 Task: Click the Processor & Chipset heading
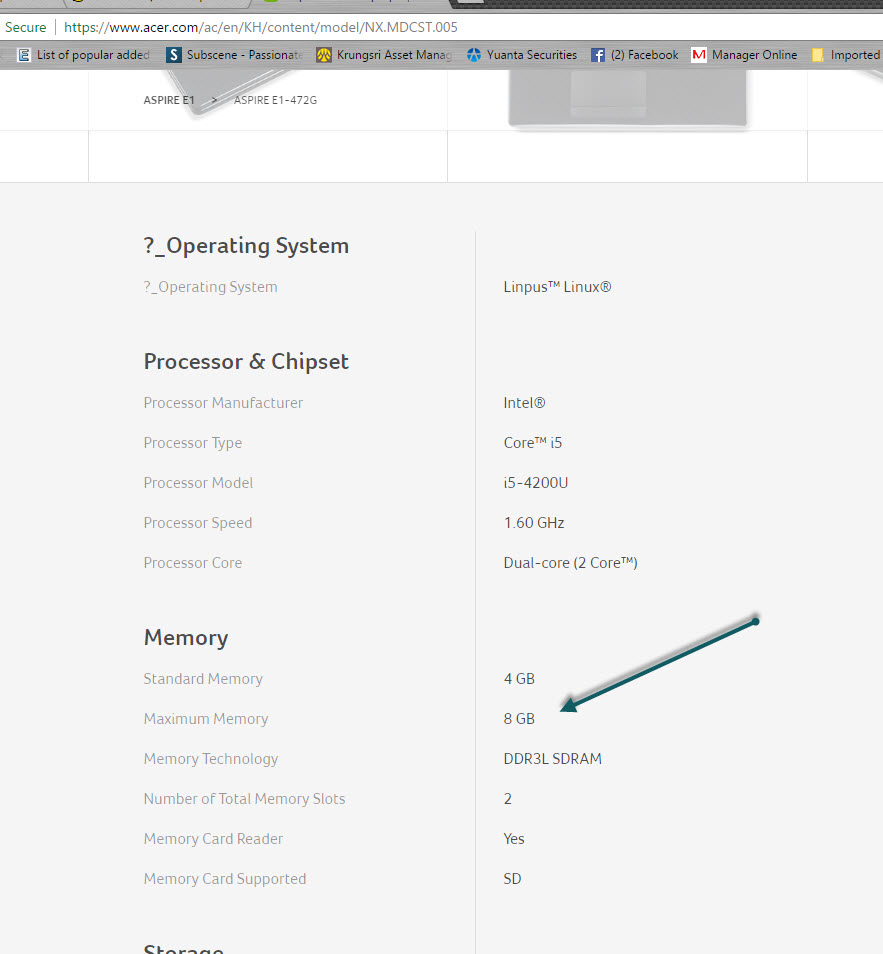[x=246, y=361]
